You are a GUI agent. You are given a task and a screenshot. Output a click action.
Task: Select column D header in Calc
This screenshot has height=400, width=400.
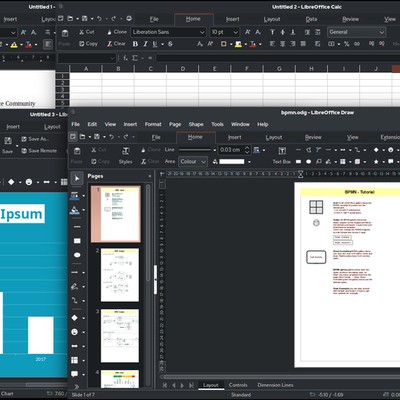[182, 69]
